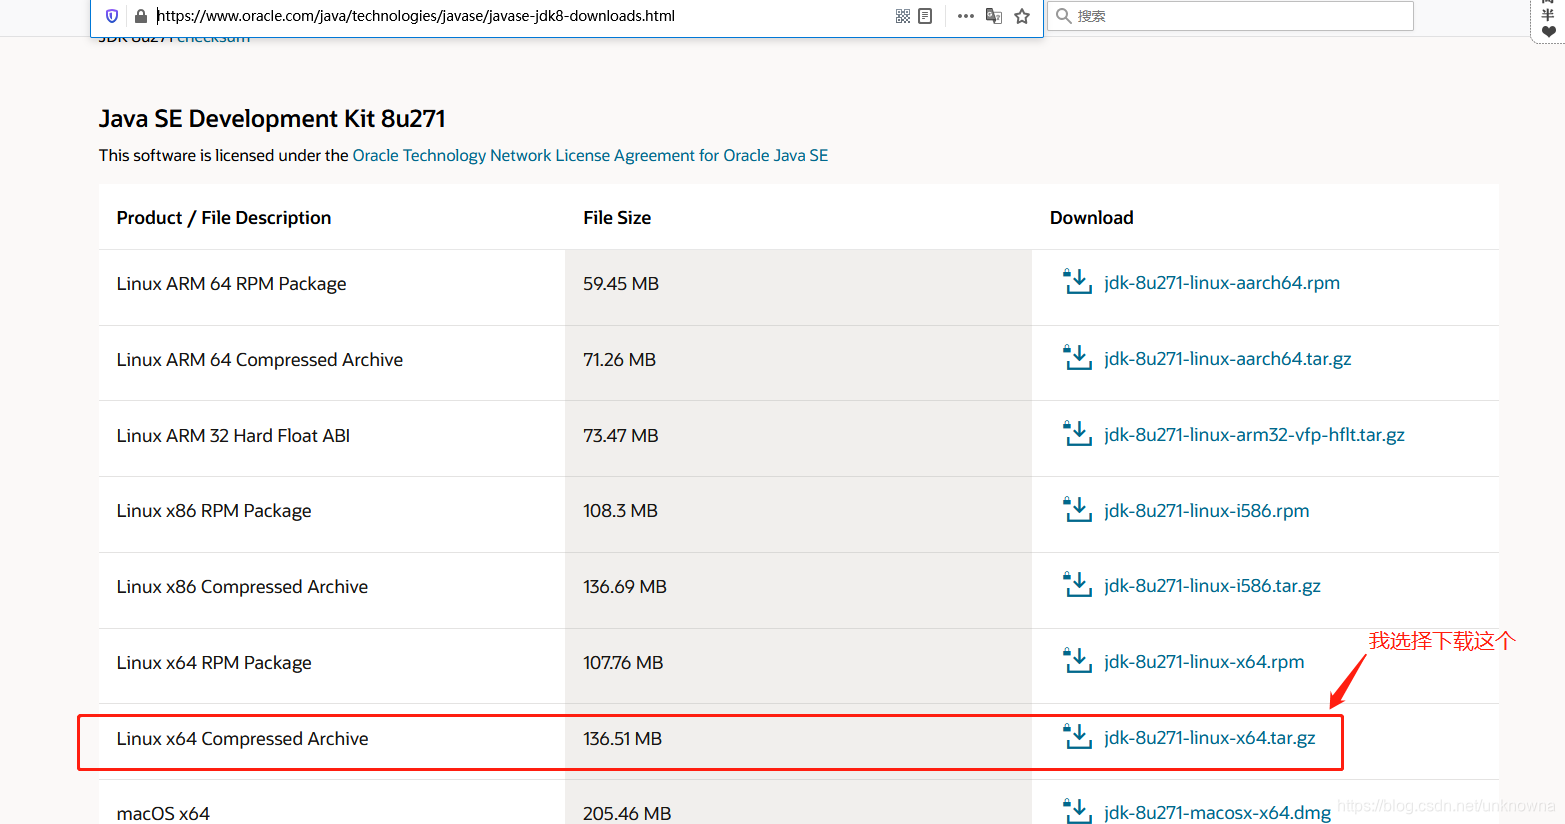Click the file size '108.3 MB'
This screenshot has height=824, width=1565.
click(x=620, y=511)
